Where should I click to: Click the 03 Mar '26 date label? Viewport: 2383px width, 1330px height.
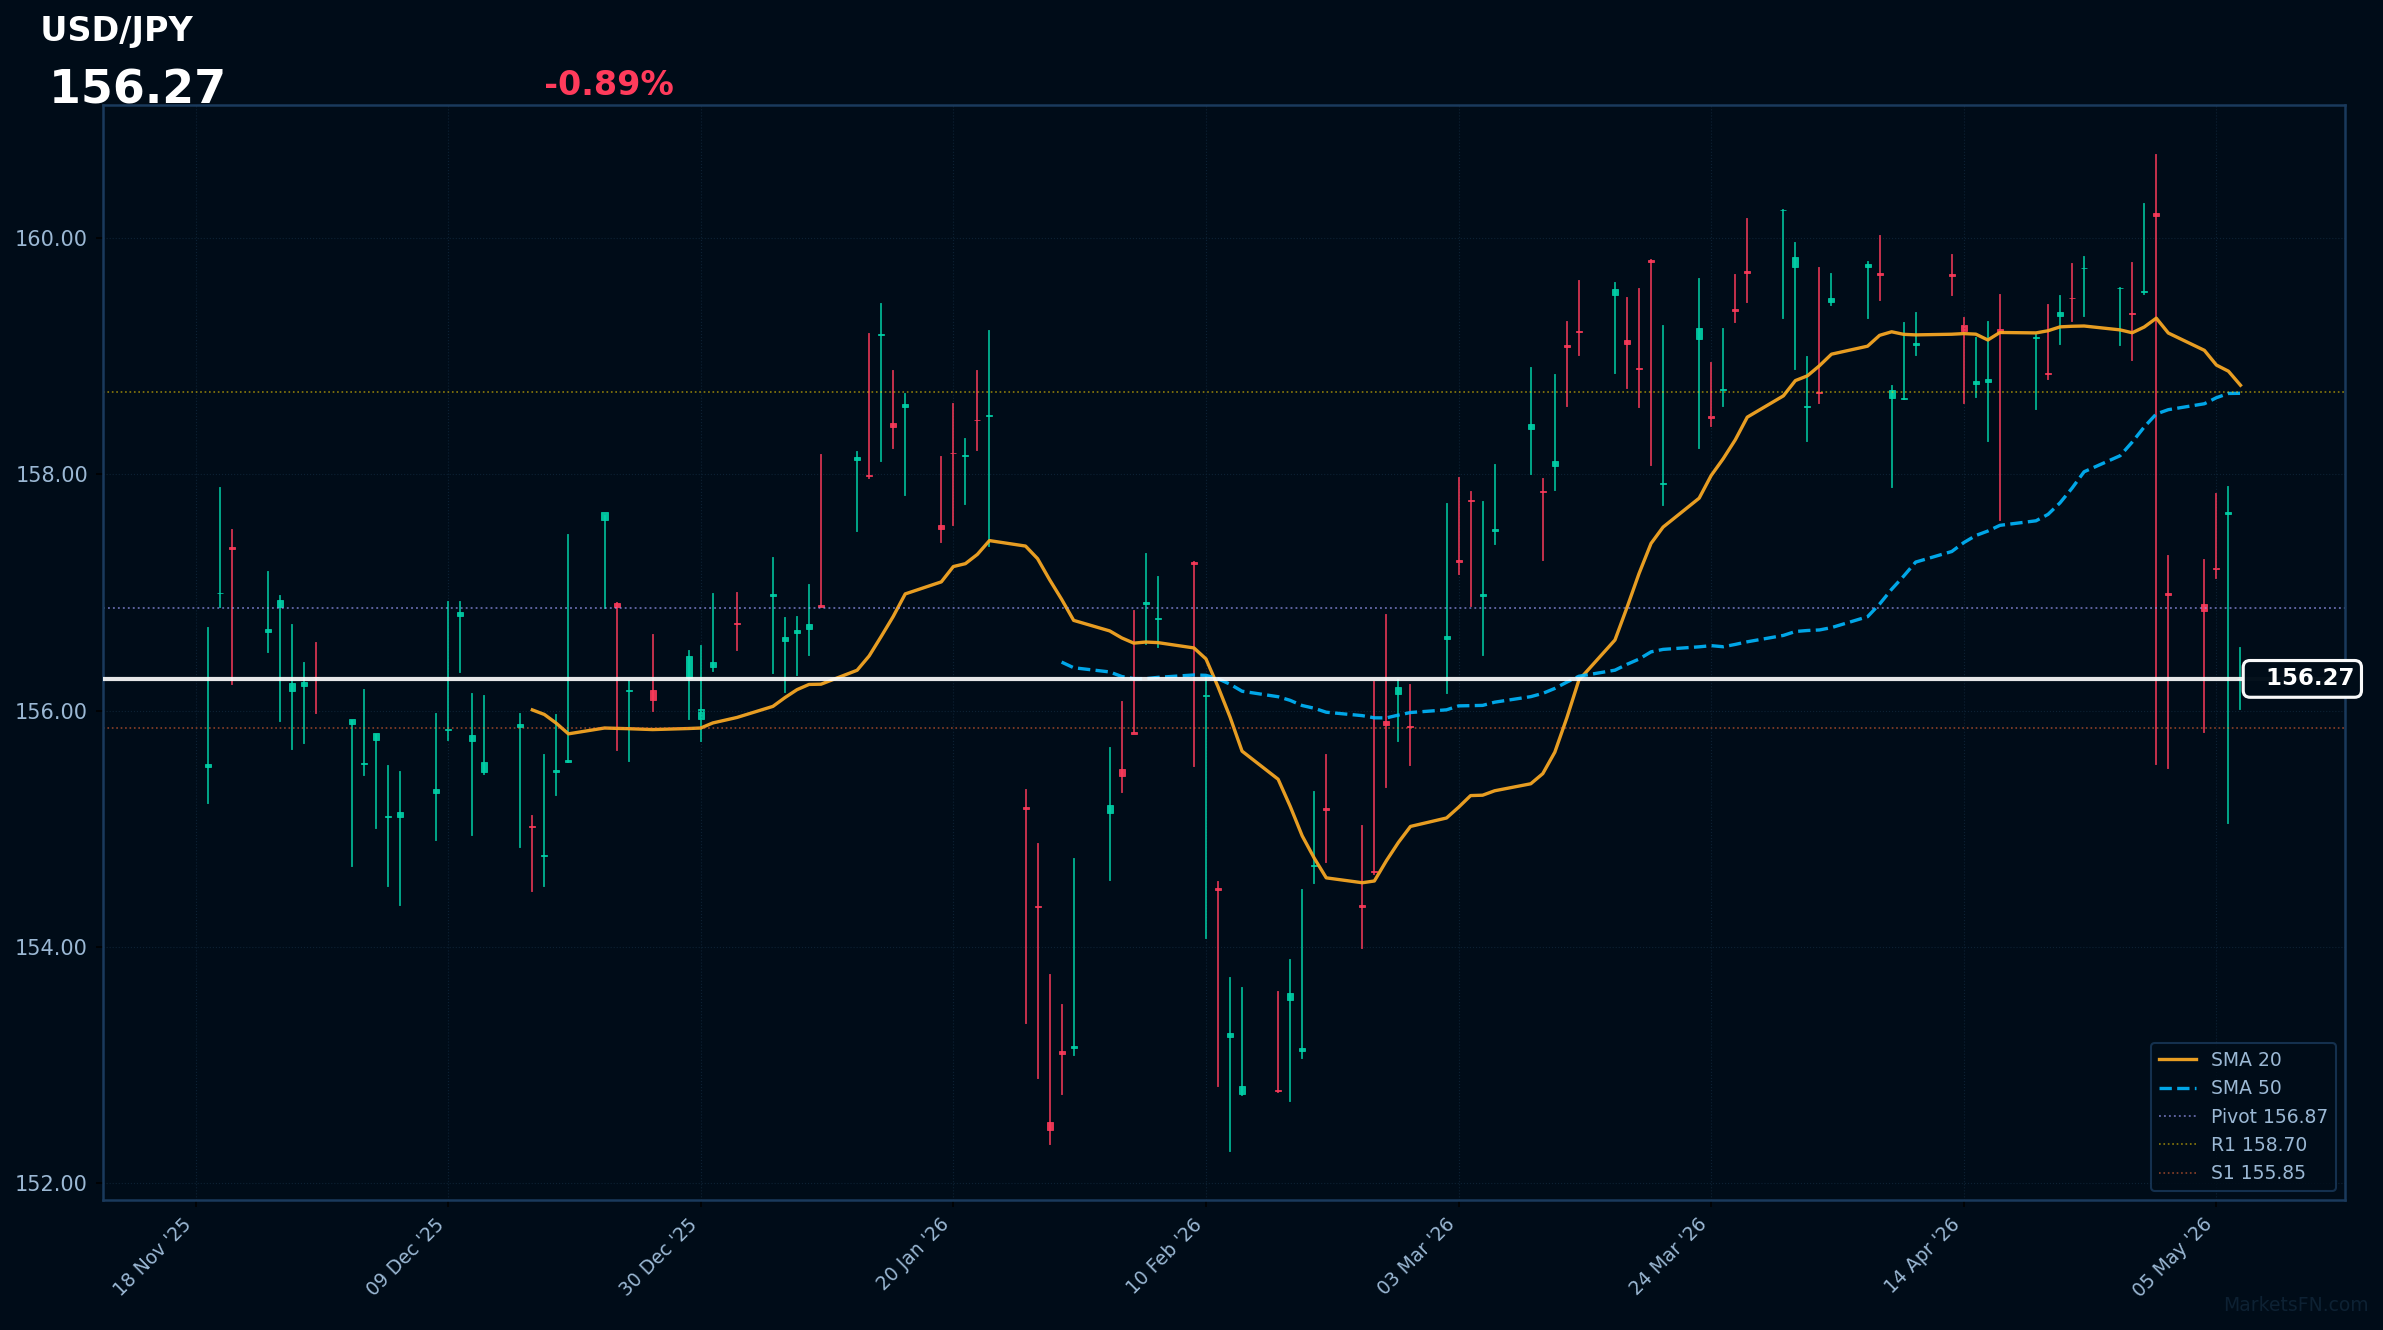click(x=1415, y=1257)
